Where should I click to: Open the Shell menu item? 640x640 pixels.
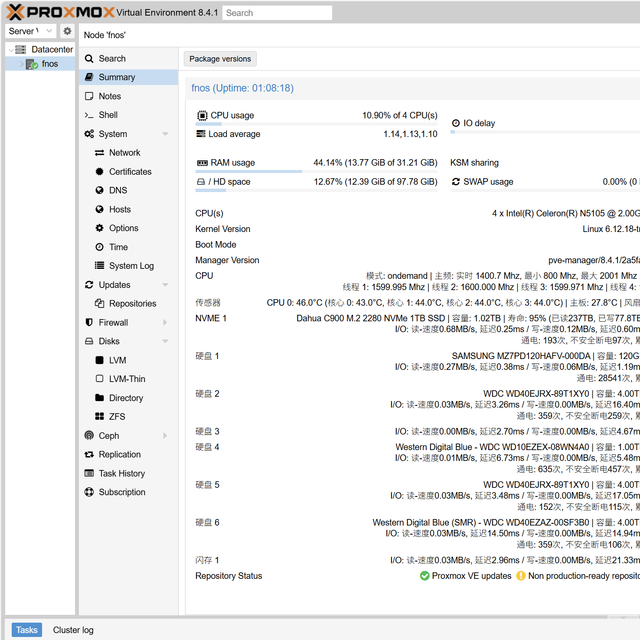pyautogui.click(x=129, y=115)
